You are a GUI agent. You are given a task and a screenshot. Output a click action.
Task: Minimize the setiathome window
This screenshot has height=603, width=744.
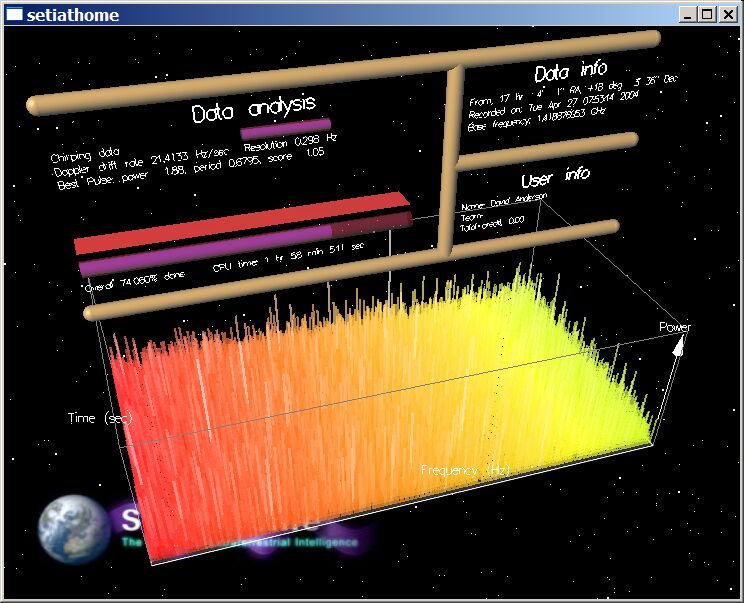pyautogui.click(x=687, y=14)
